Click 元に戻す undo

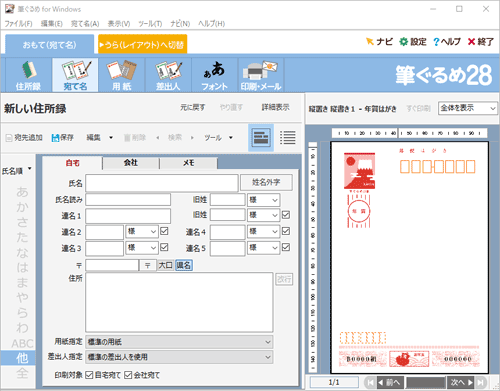pos(192,107)
